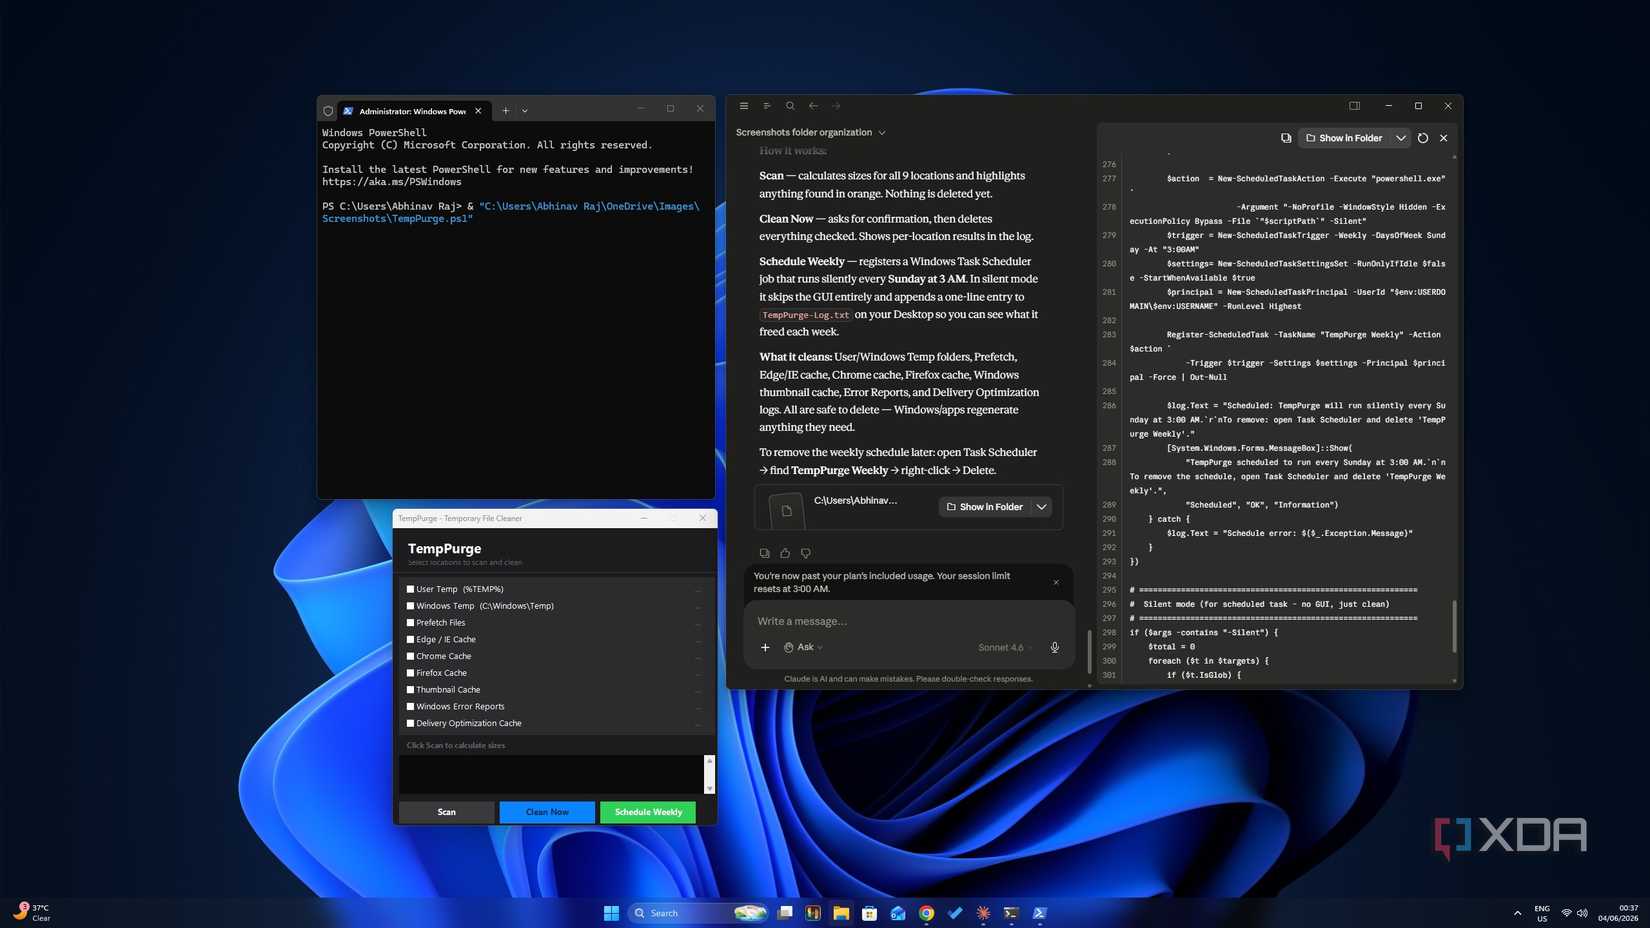
Task: Open the Claude app icon in taskbar
Action: click(x=984, y=913)
